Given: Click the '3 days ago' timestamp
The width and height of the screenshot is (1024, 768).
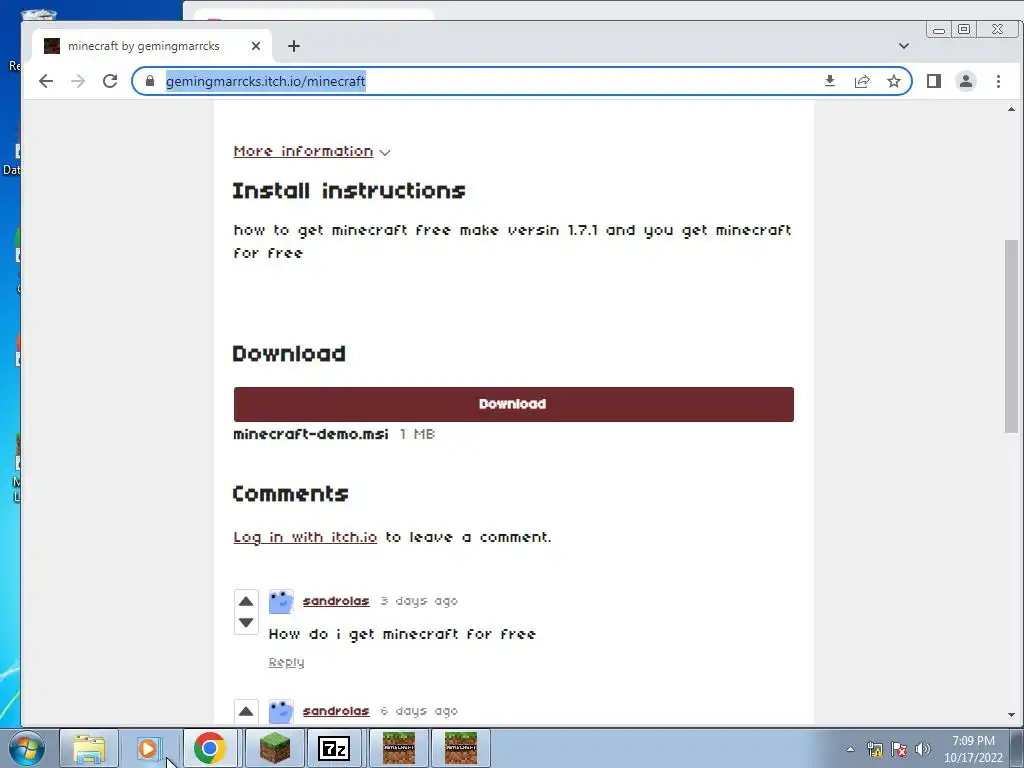Looking at the screenshot, I should (419, 601).
